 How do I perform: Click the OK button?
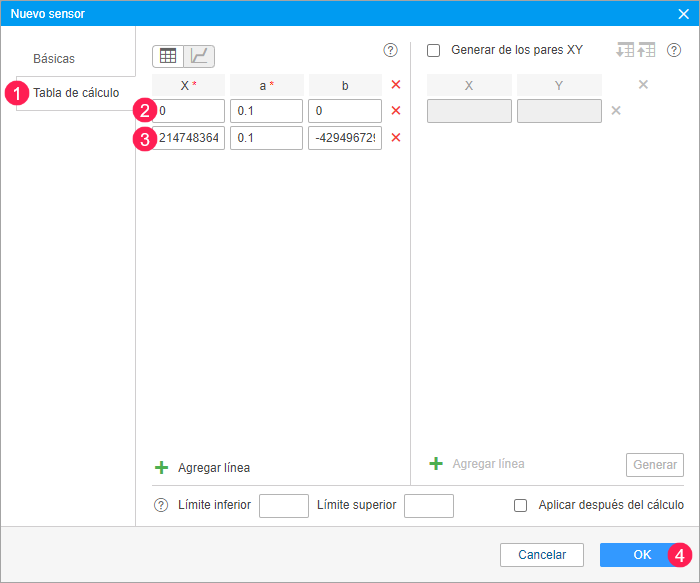point(642,554)
